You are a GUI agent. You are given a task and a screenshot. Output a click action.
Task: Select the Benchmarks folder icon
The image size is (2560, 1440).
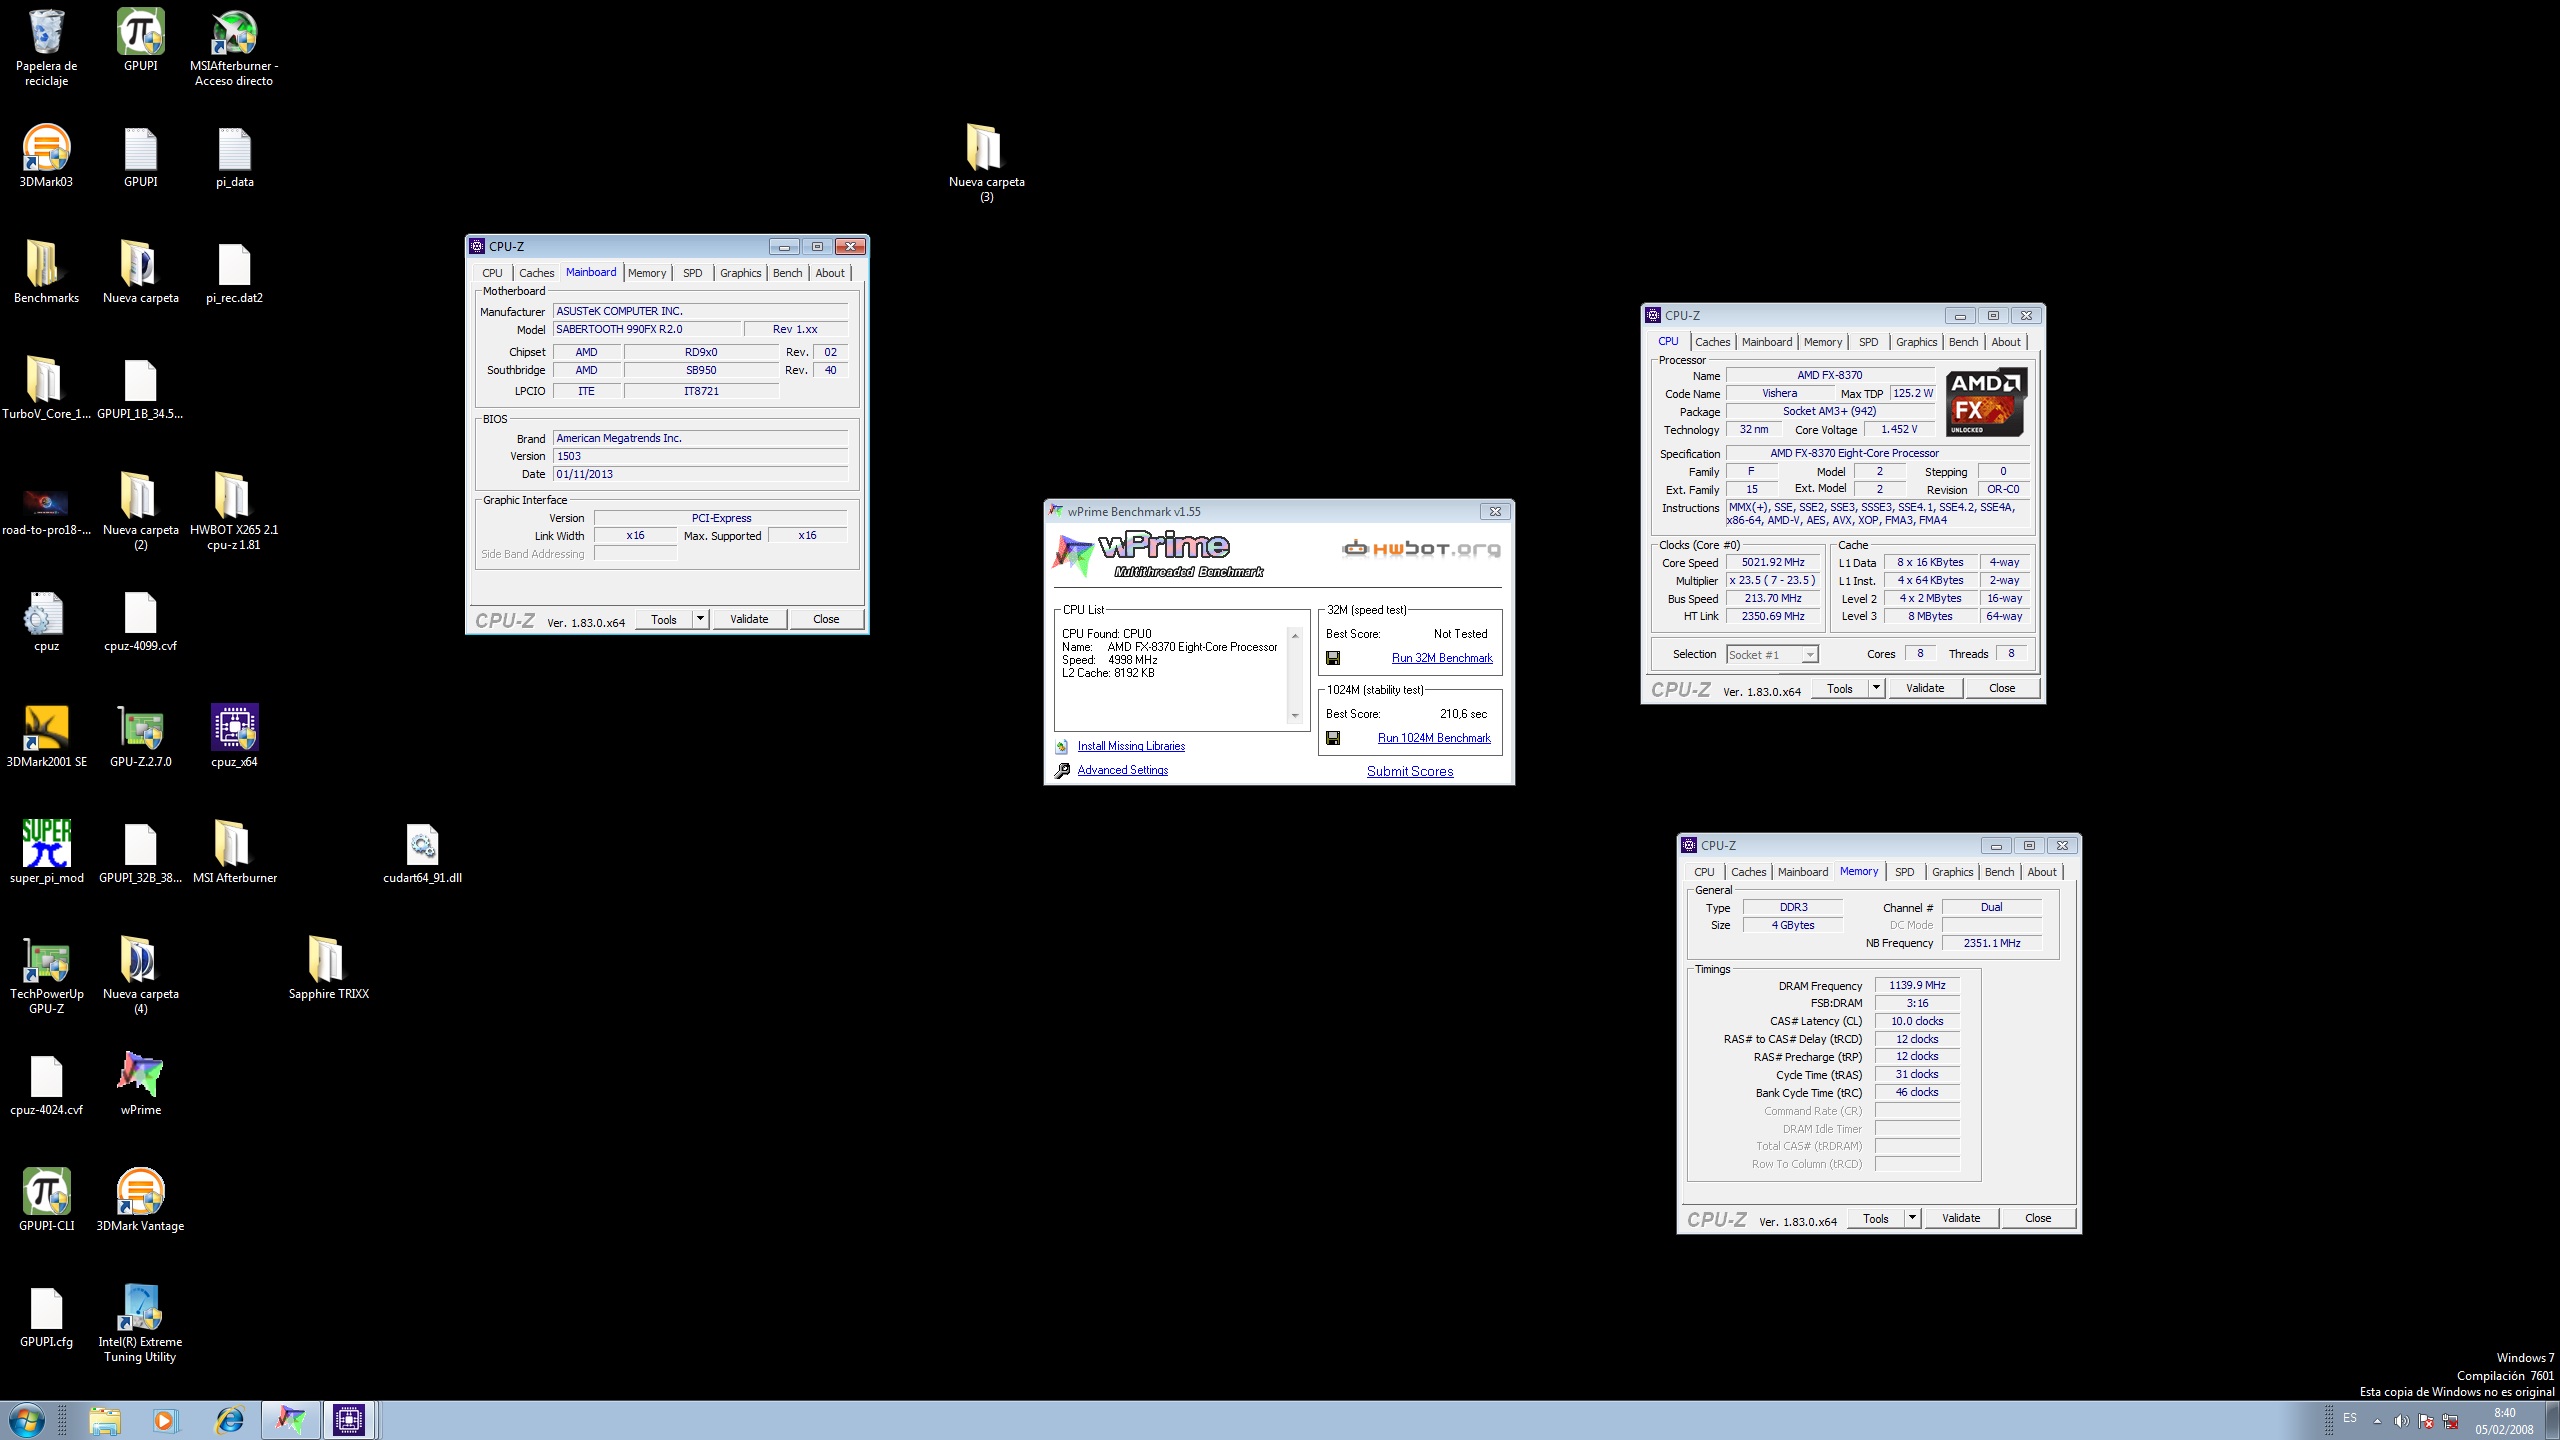46,265
